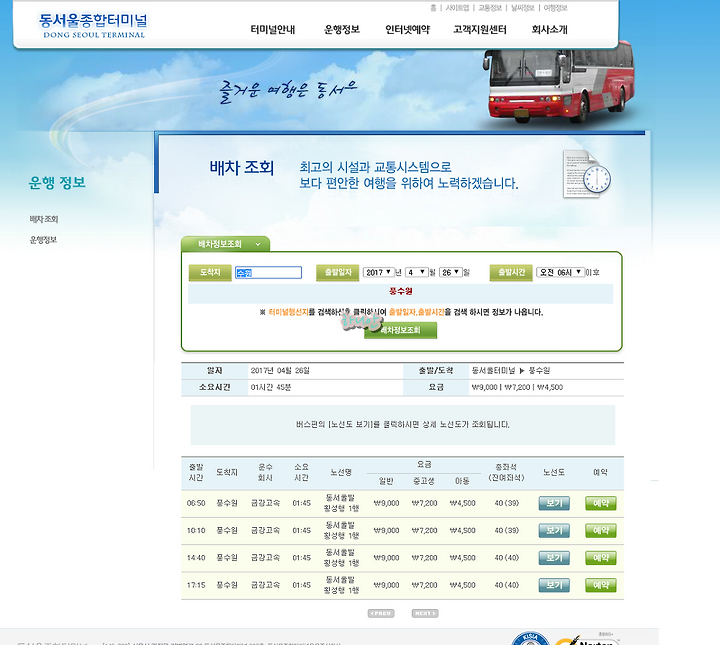Click the 도착지 label button
Screen dimensions: 720x645
tap(210, 272)
